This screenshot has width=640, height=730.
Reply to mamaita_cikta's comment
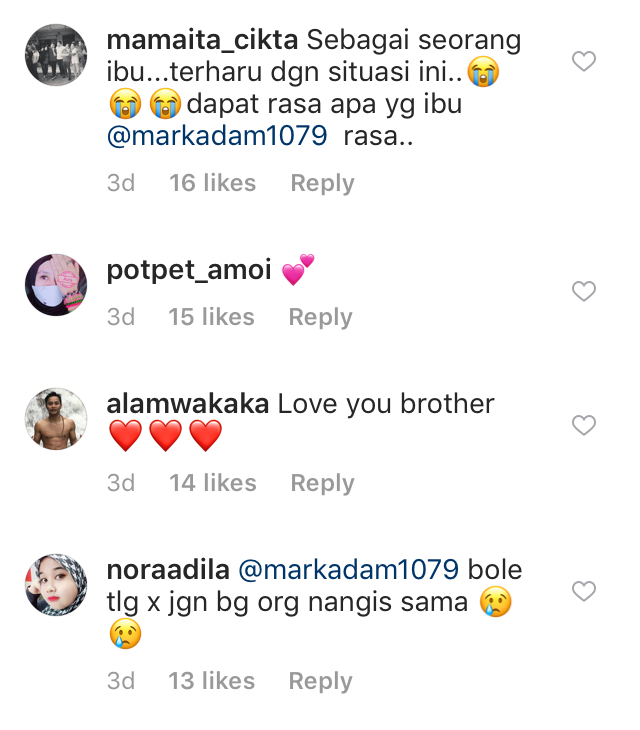322,183
